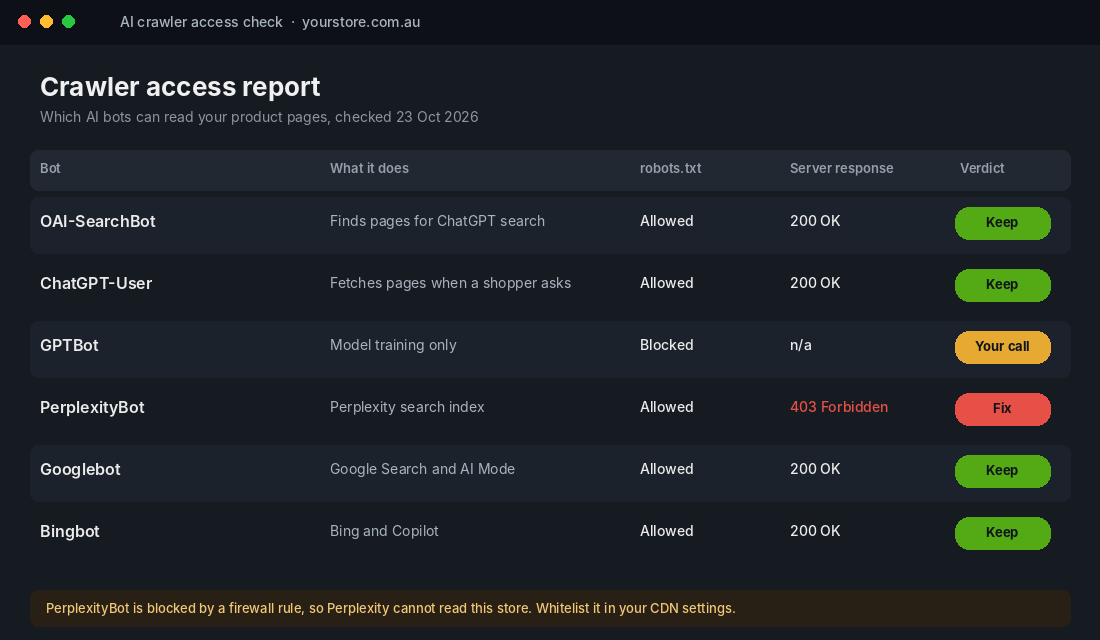
Task: Select the OAI-SearchBot bot name
Action: pyautogui.click(x=98, y=222)
